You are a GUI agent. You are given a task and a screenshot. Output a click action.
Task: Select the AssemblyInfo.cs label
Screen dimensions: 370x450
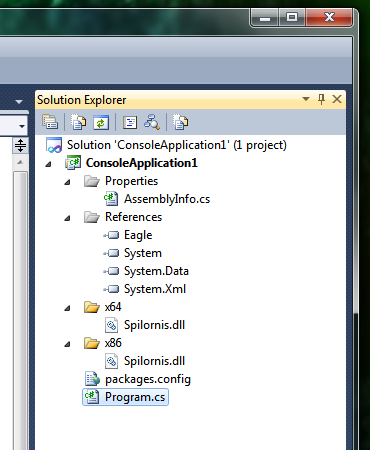167,199
